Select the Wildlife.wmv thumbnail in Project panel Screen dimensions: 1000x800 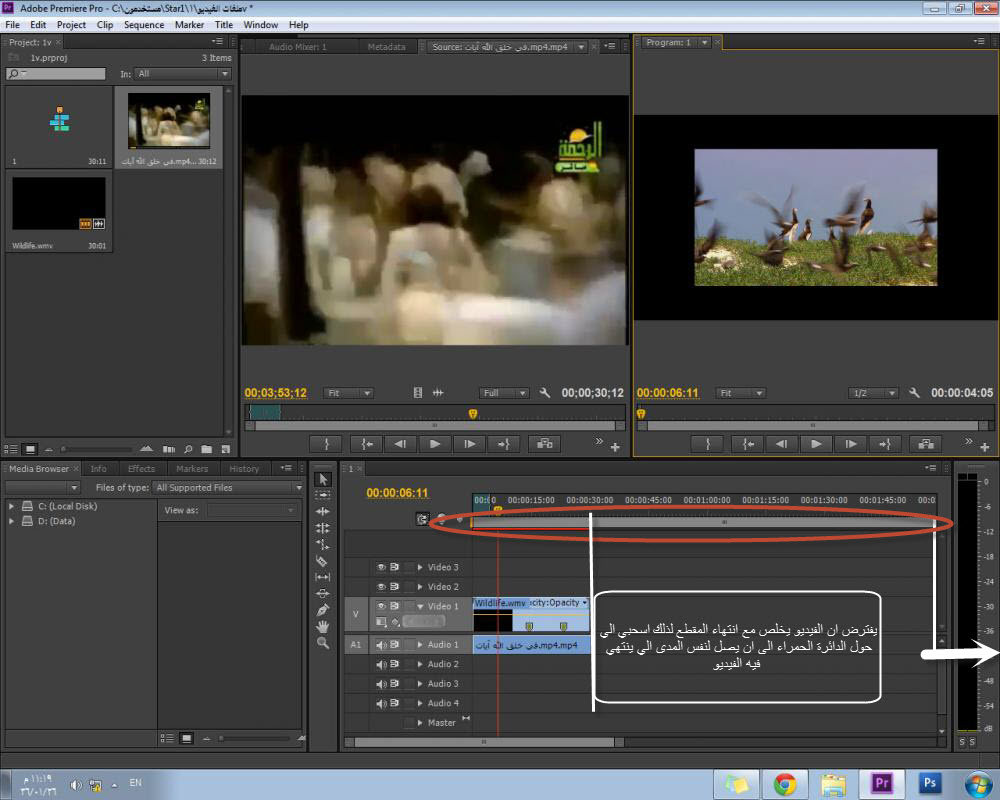59,204
